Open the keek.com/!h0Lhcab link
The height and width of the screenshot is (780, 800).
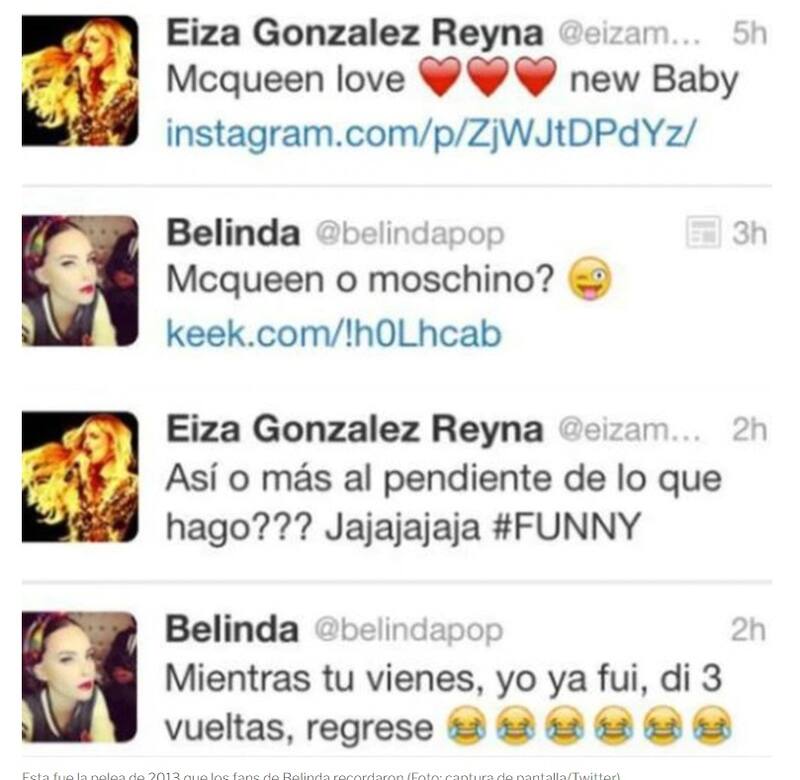(334, 333)
